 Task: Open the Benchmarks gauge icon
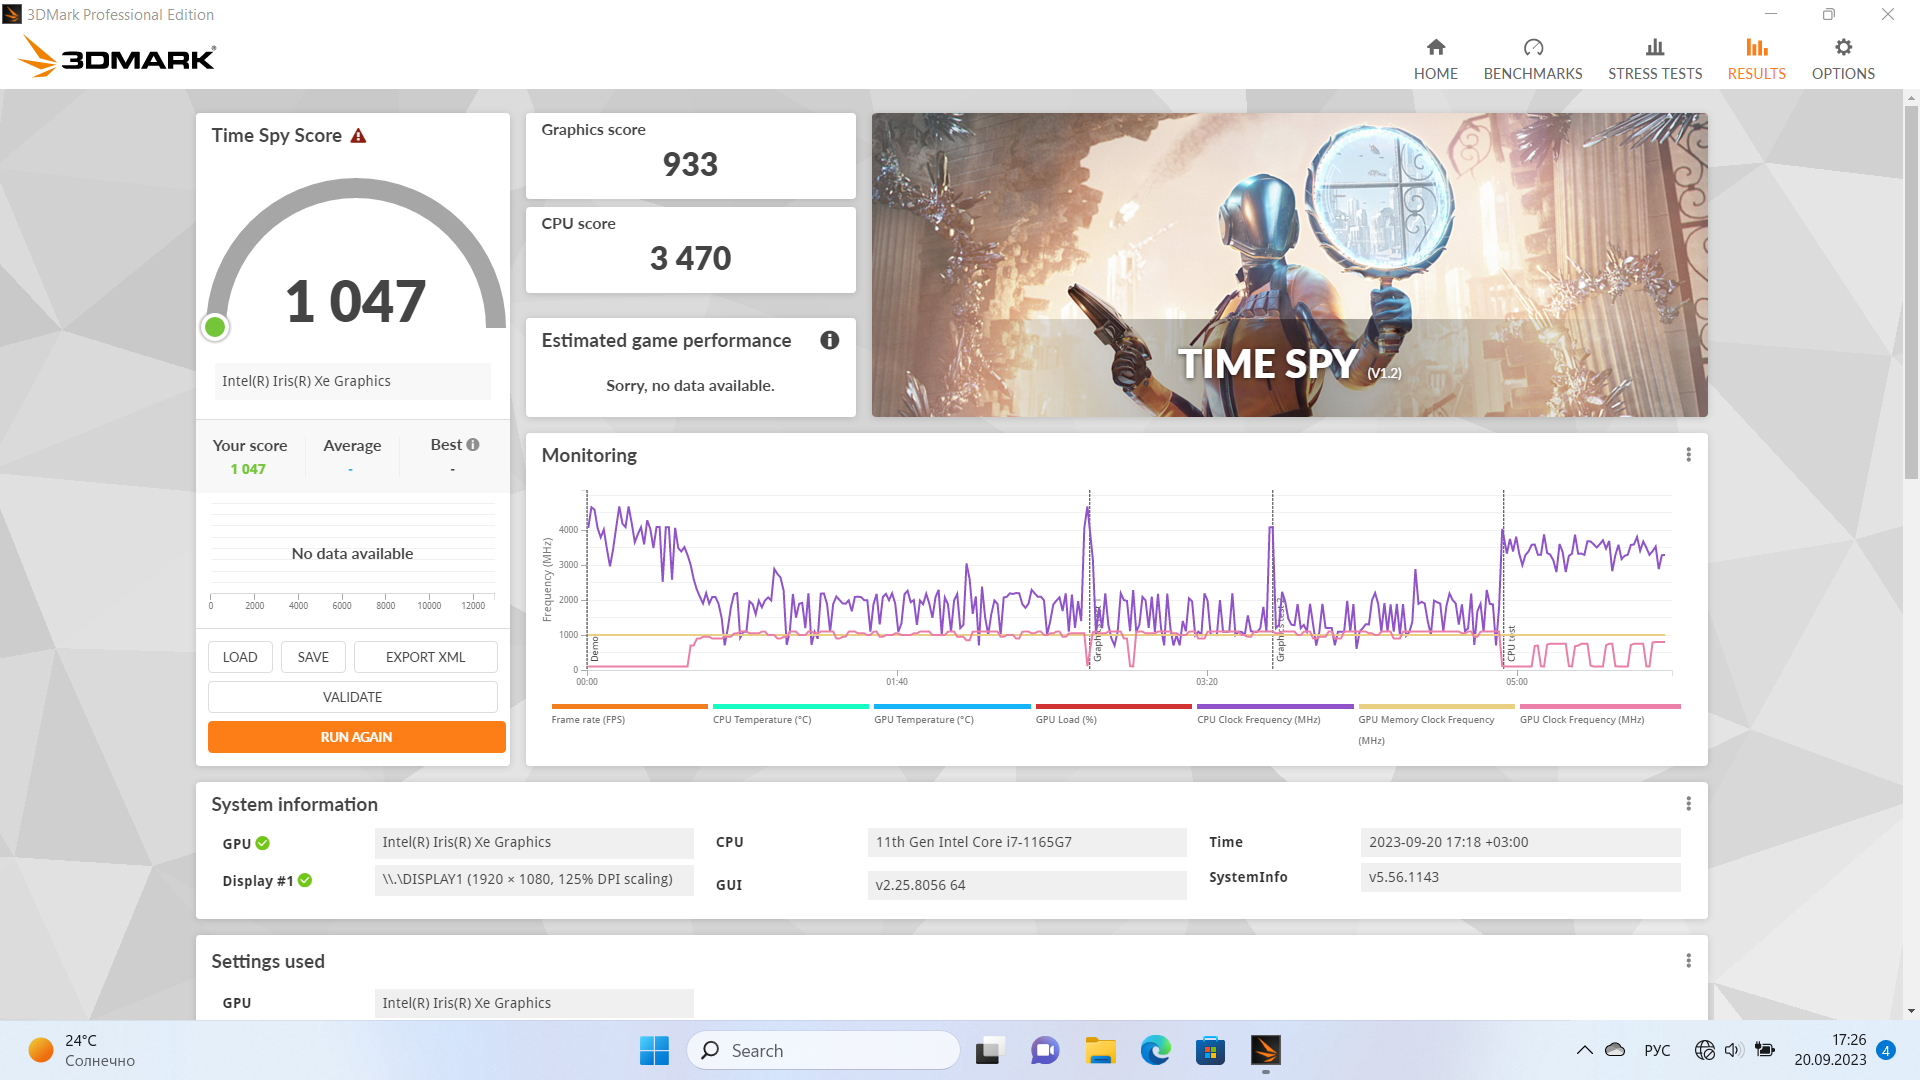[x=1532, y=48]
